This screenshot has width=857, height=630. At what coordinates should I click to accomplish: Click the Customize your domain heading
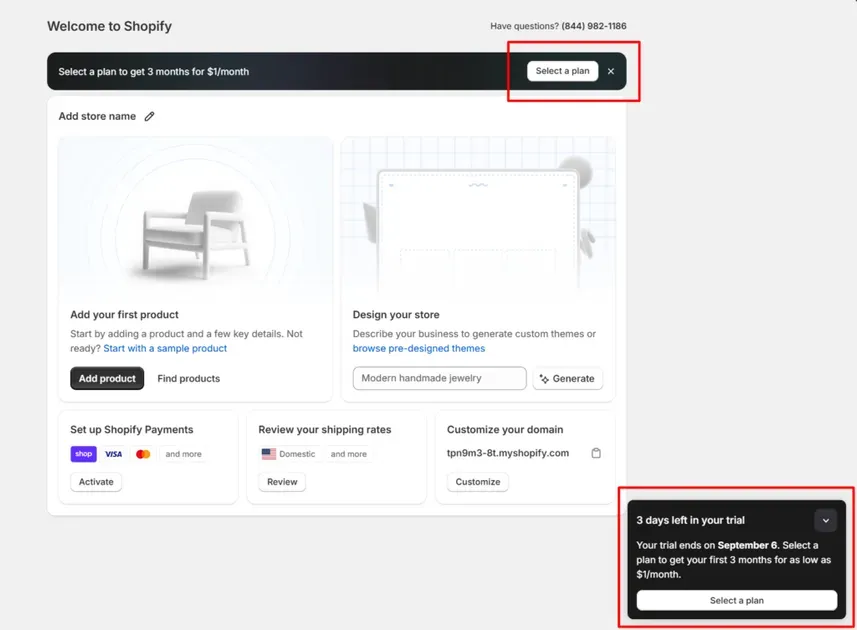[505, 429]
